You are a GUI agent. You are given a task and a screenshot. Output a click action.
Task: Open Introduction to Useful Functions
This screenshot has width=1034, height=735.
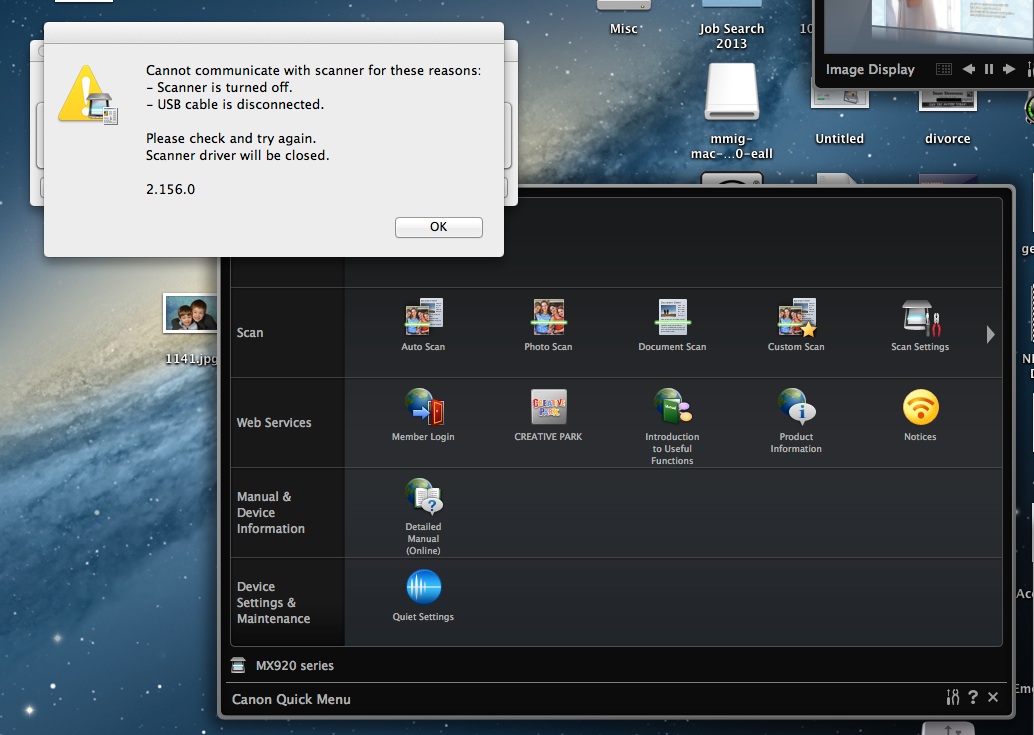[672, 408]
